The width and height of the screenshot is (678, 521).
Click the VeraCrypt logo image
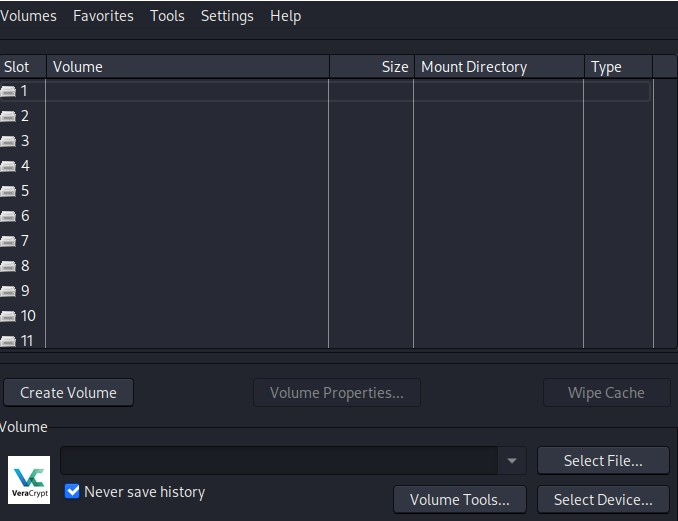(29, 479)
